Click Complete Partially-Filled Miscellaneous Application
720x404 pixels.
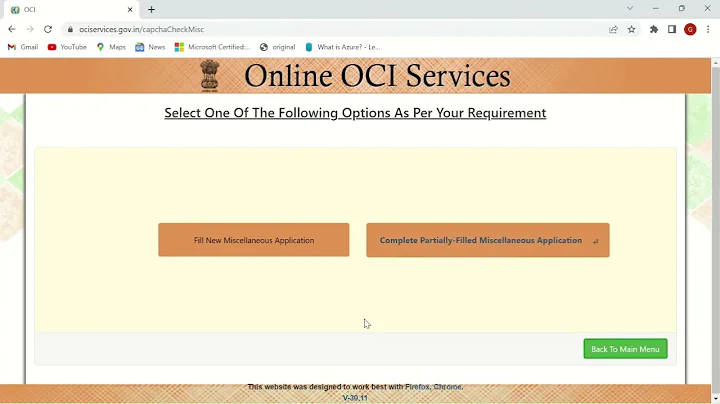[488, 240]
